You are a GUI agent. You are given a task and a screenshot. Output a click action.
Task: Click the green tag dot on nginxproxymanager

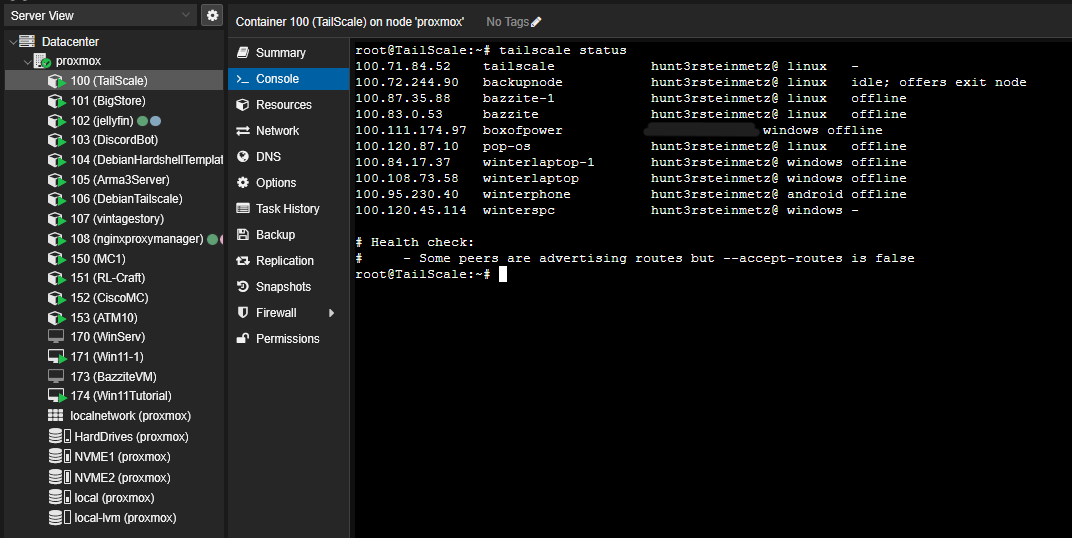(213, 239)
